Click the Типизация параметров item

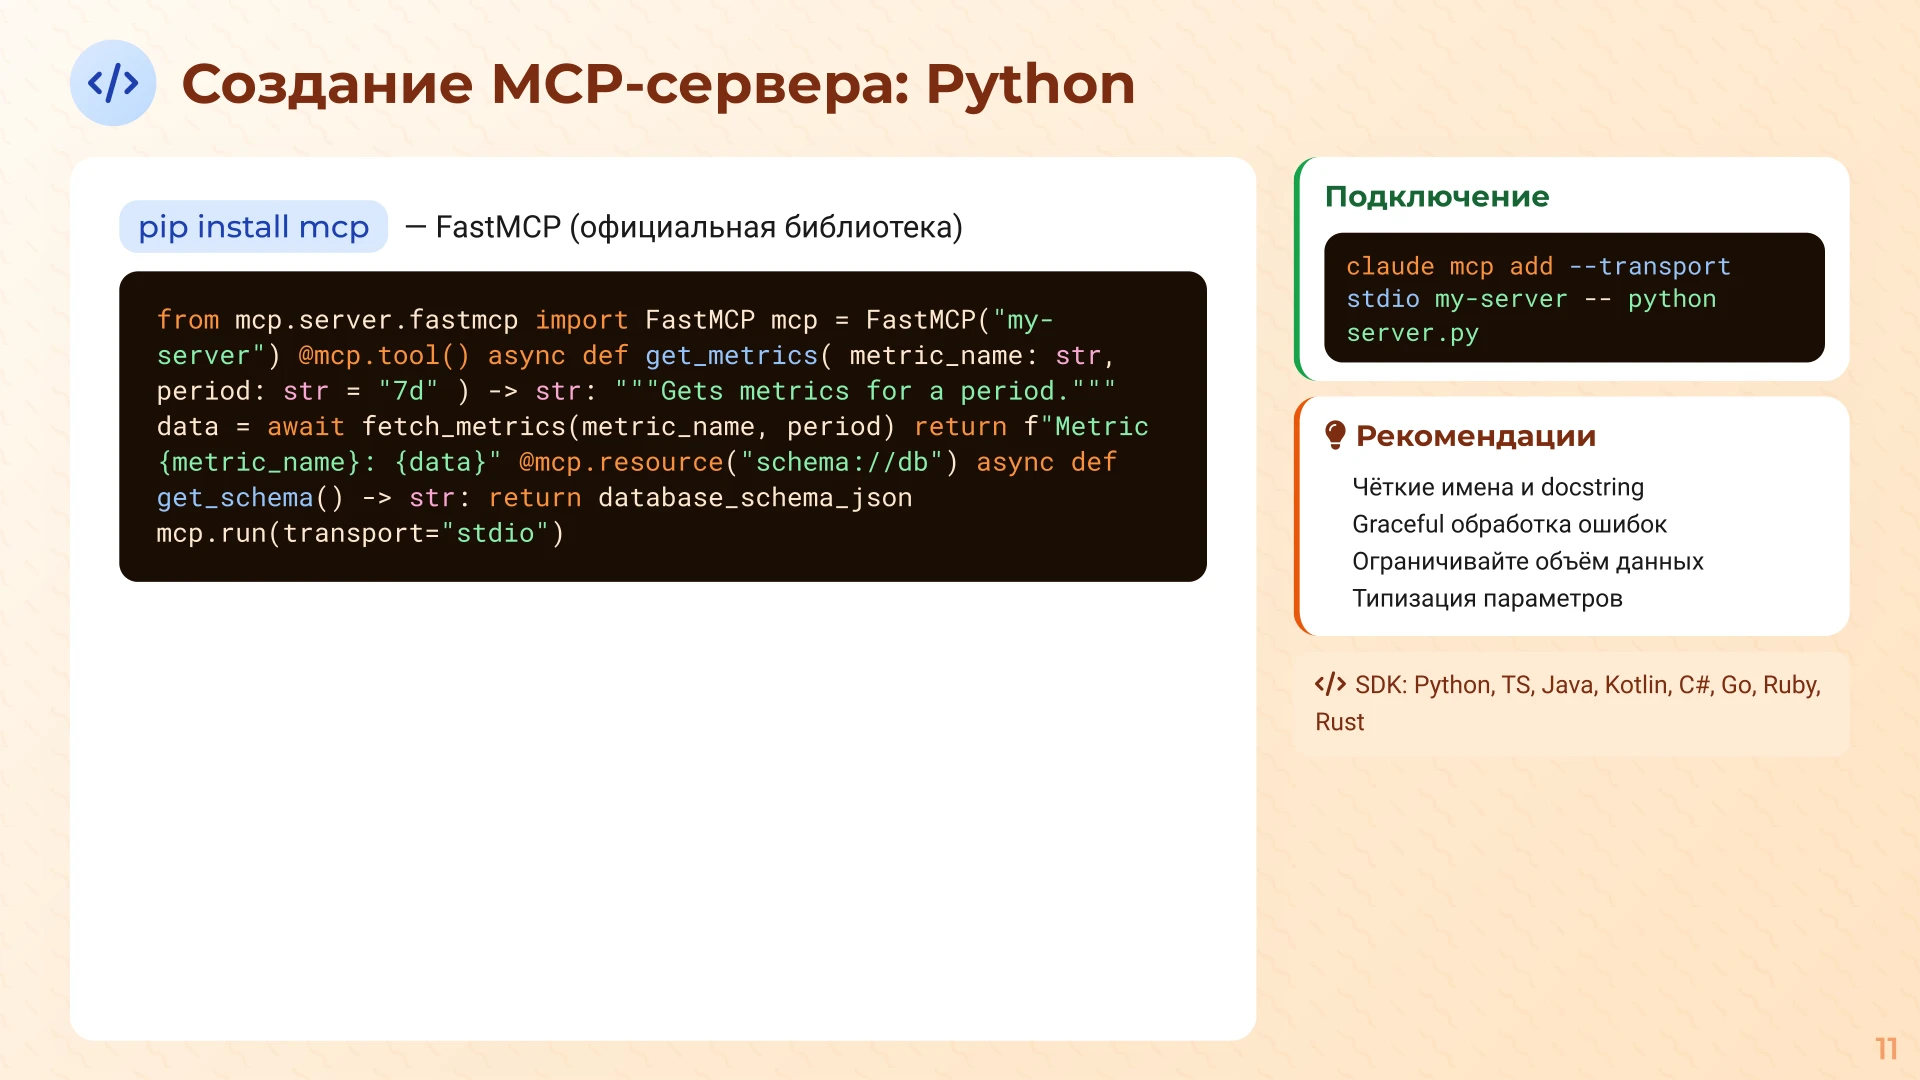coord(1486,598)
